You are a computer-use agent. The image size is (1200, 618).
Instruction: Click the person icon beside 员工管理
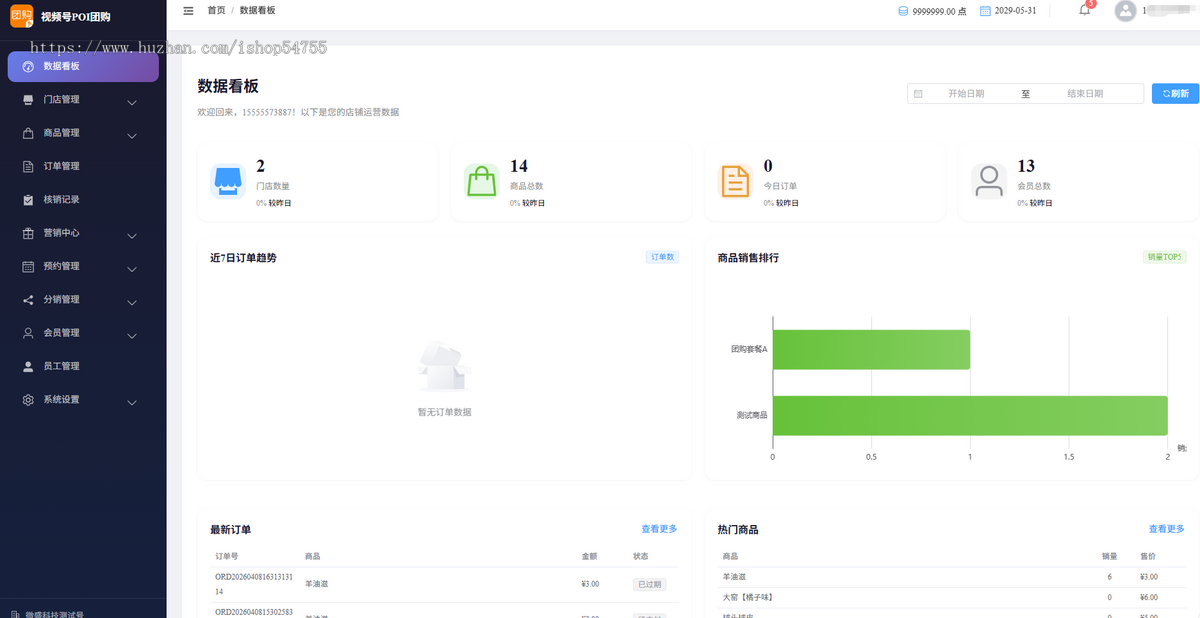(x=28, y=366)
